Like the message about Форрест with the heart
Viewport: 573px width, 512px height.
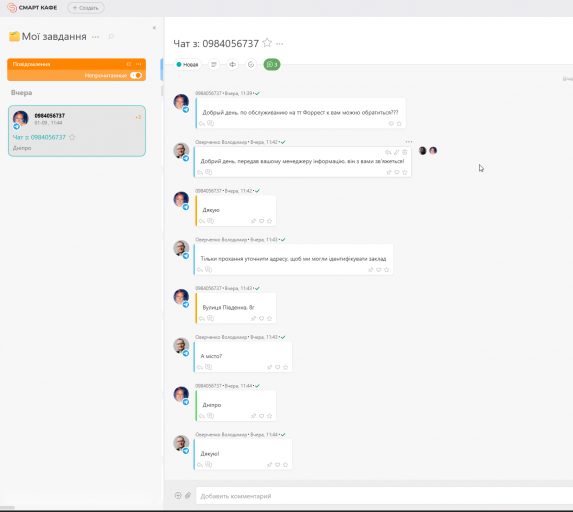point(391,124)
